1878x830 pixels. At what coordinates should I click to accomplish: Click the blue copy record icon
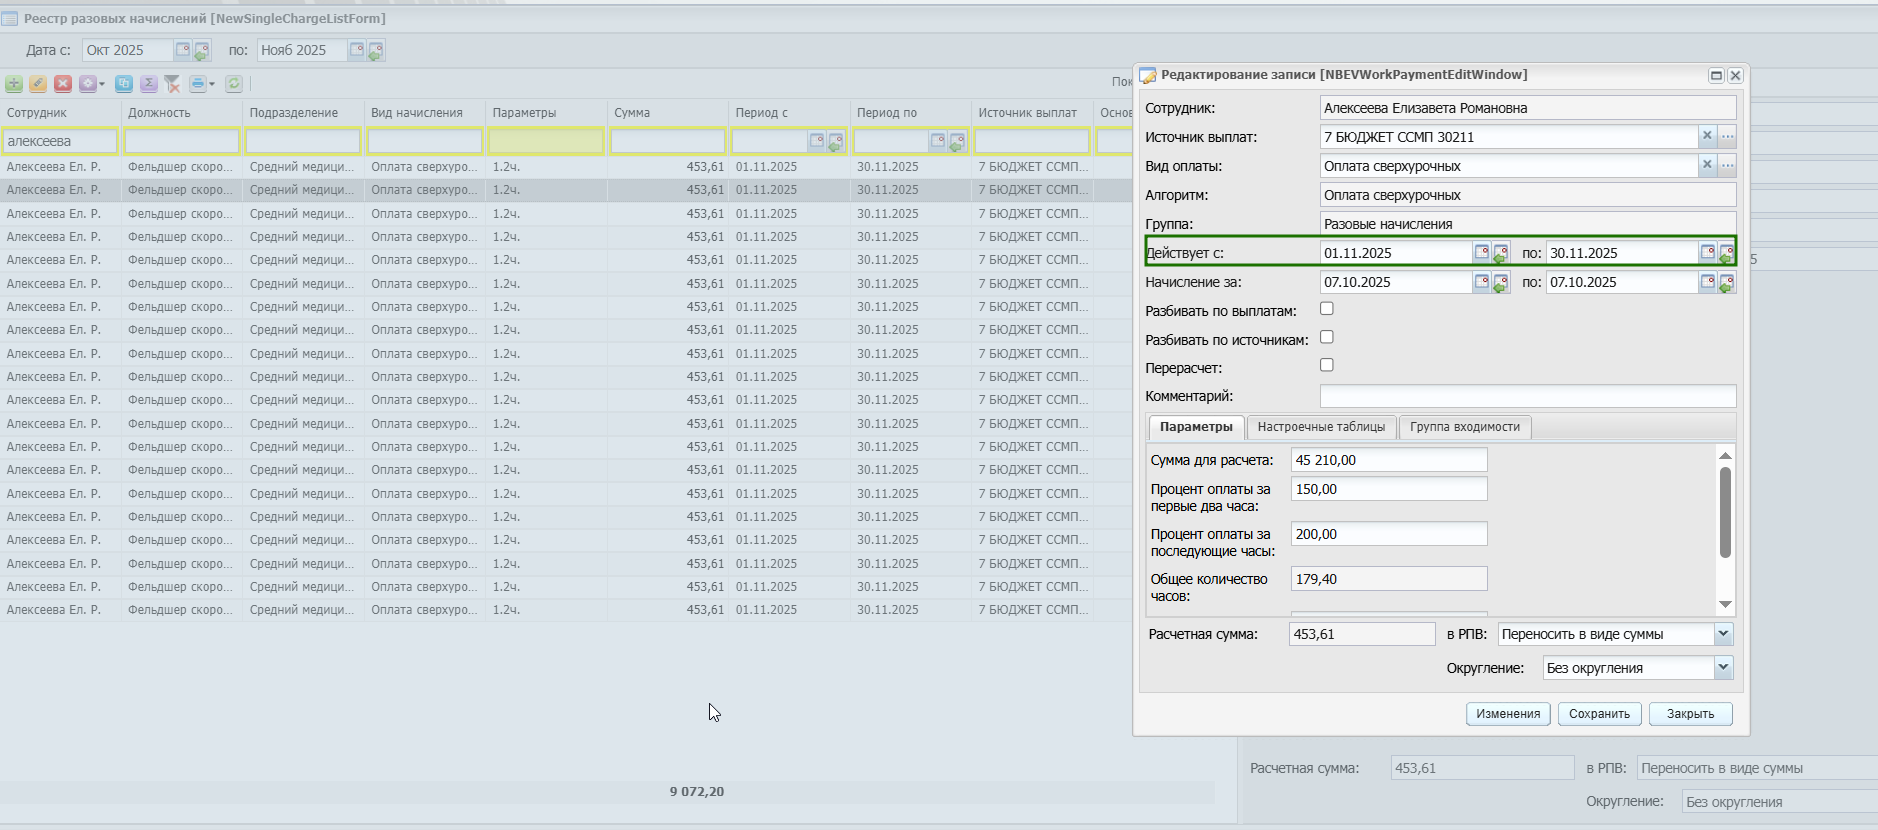[124, 84]
